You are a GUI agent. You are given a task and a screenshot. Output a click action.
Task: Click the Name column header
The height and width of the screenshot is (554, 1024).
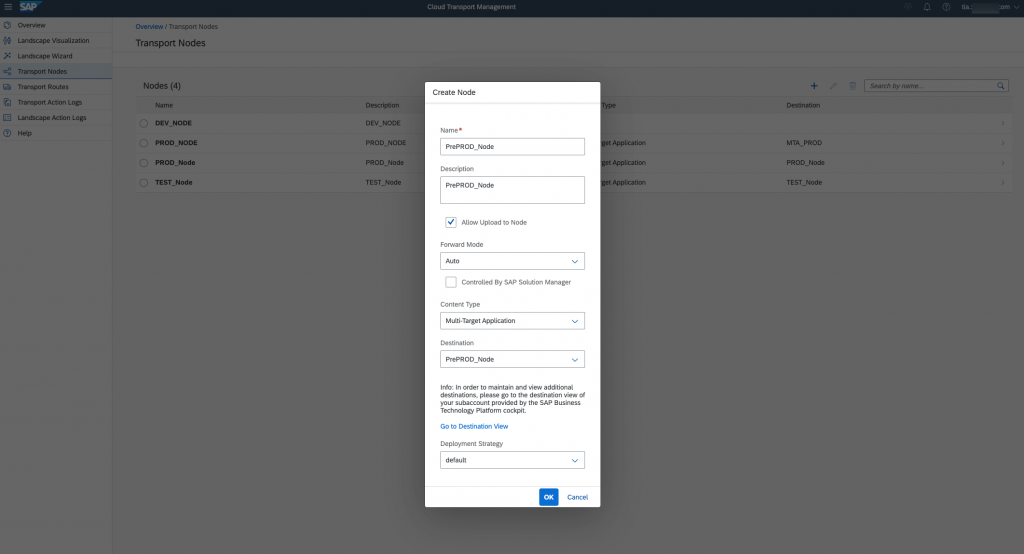point(164,105)
